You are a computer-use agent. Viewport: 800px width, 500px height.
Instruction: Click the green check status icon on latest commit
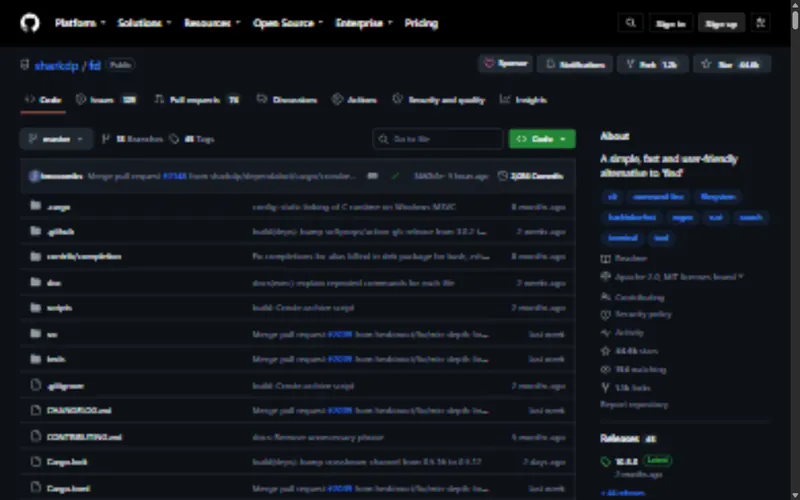click(395, 176)
